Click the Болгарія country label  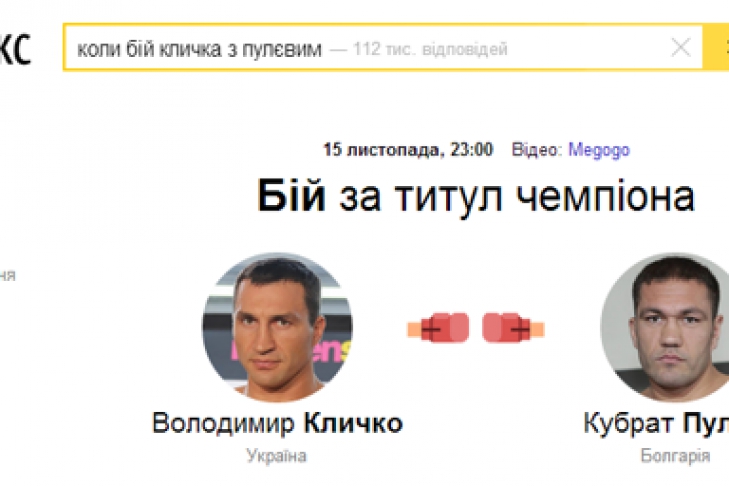(x=675, y=456)
